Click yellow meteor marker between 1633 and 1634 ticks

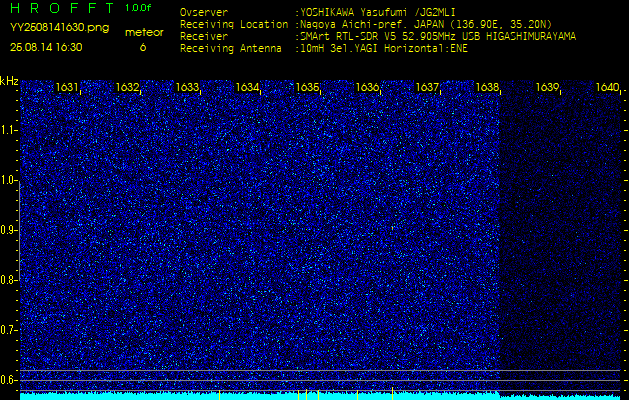coord(219,394)
